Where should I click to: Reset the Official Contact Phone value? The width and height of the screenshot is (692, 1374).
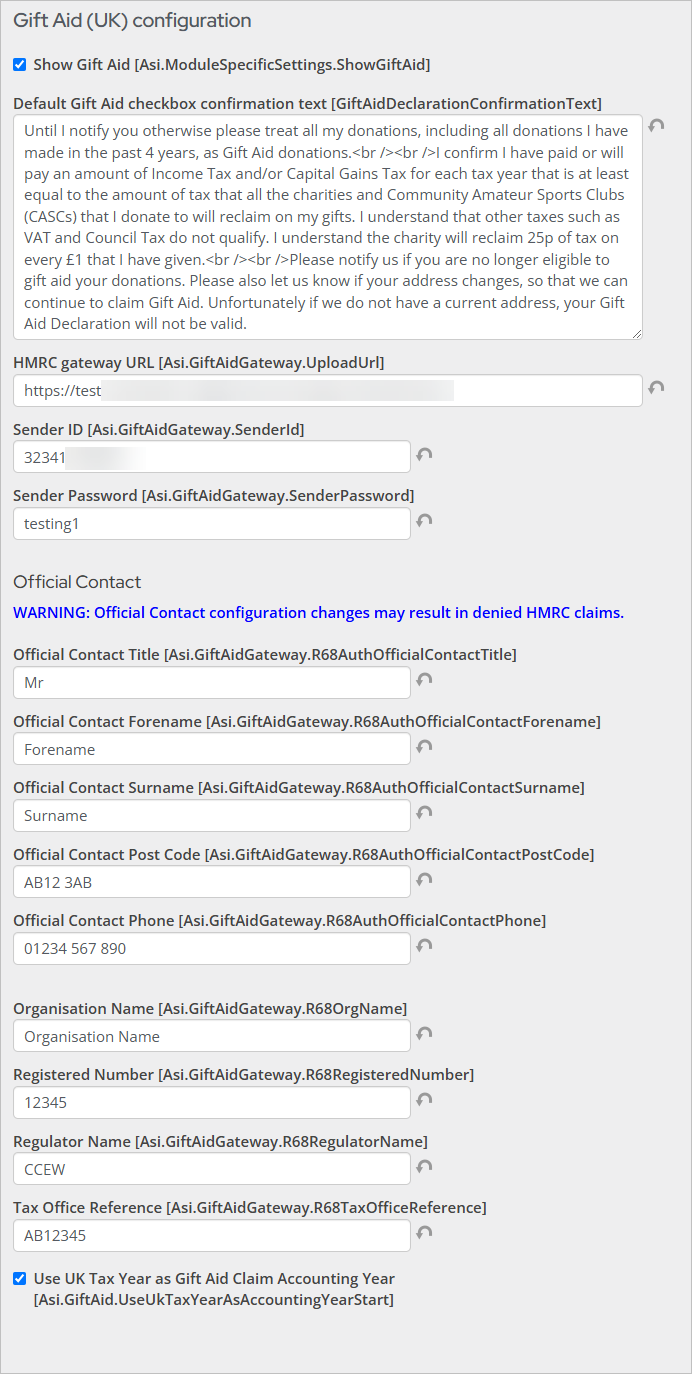(424, 946)
